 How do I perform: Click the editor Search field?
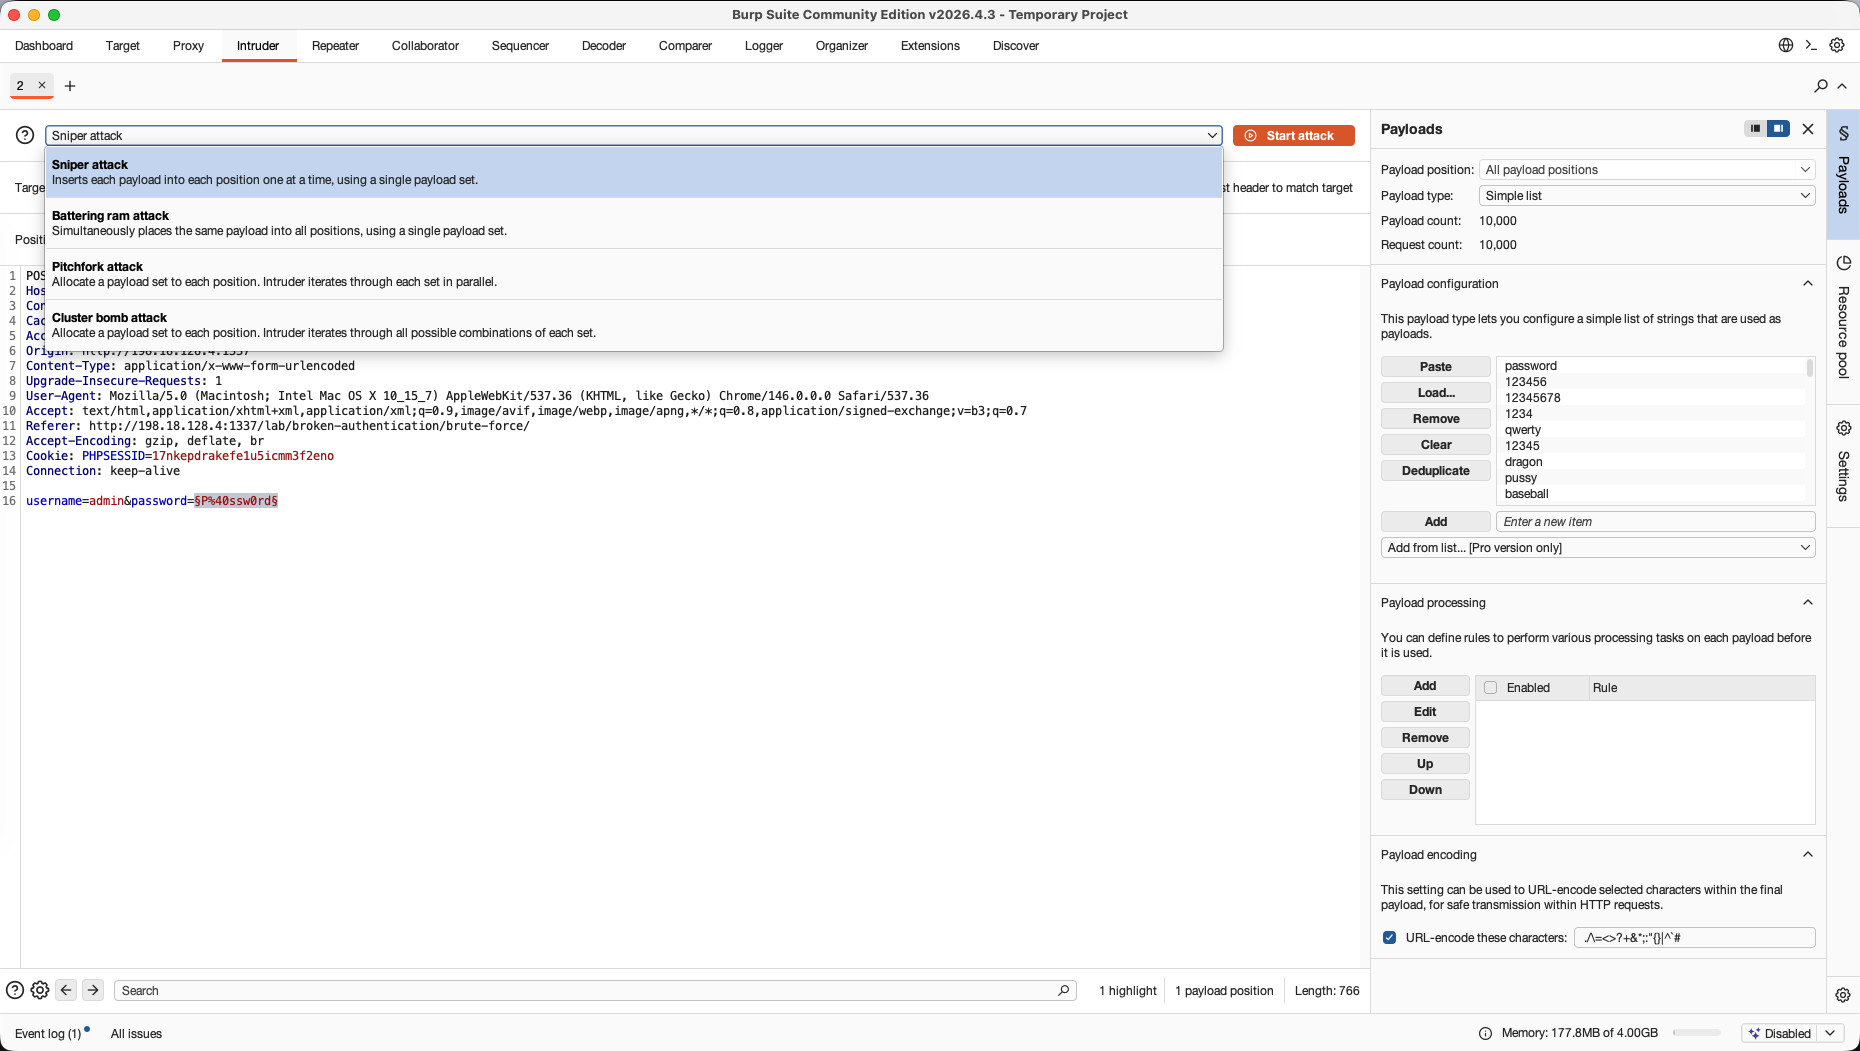click(595, 990)
